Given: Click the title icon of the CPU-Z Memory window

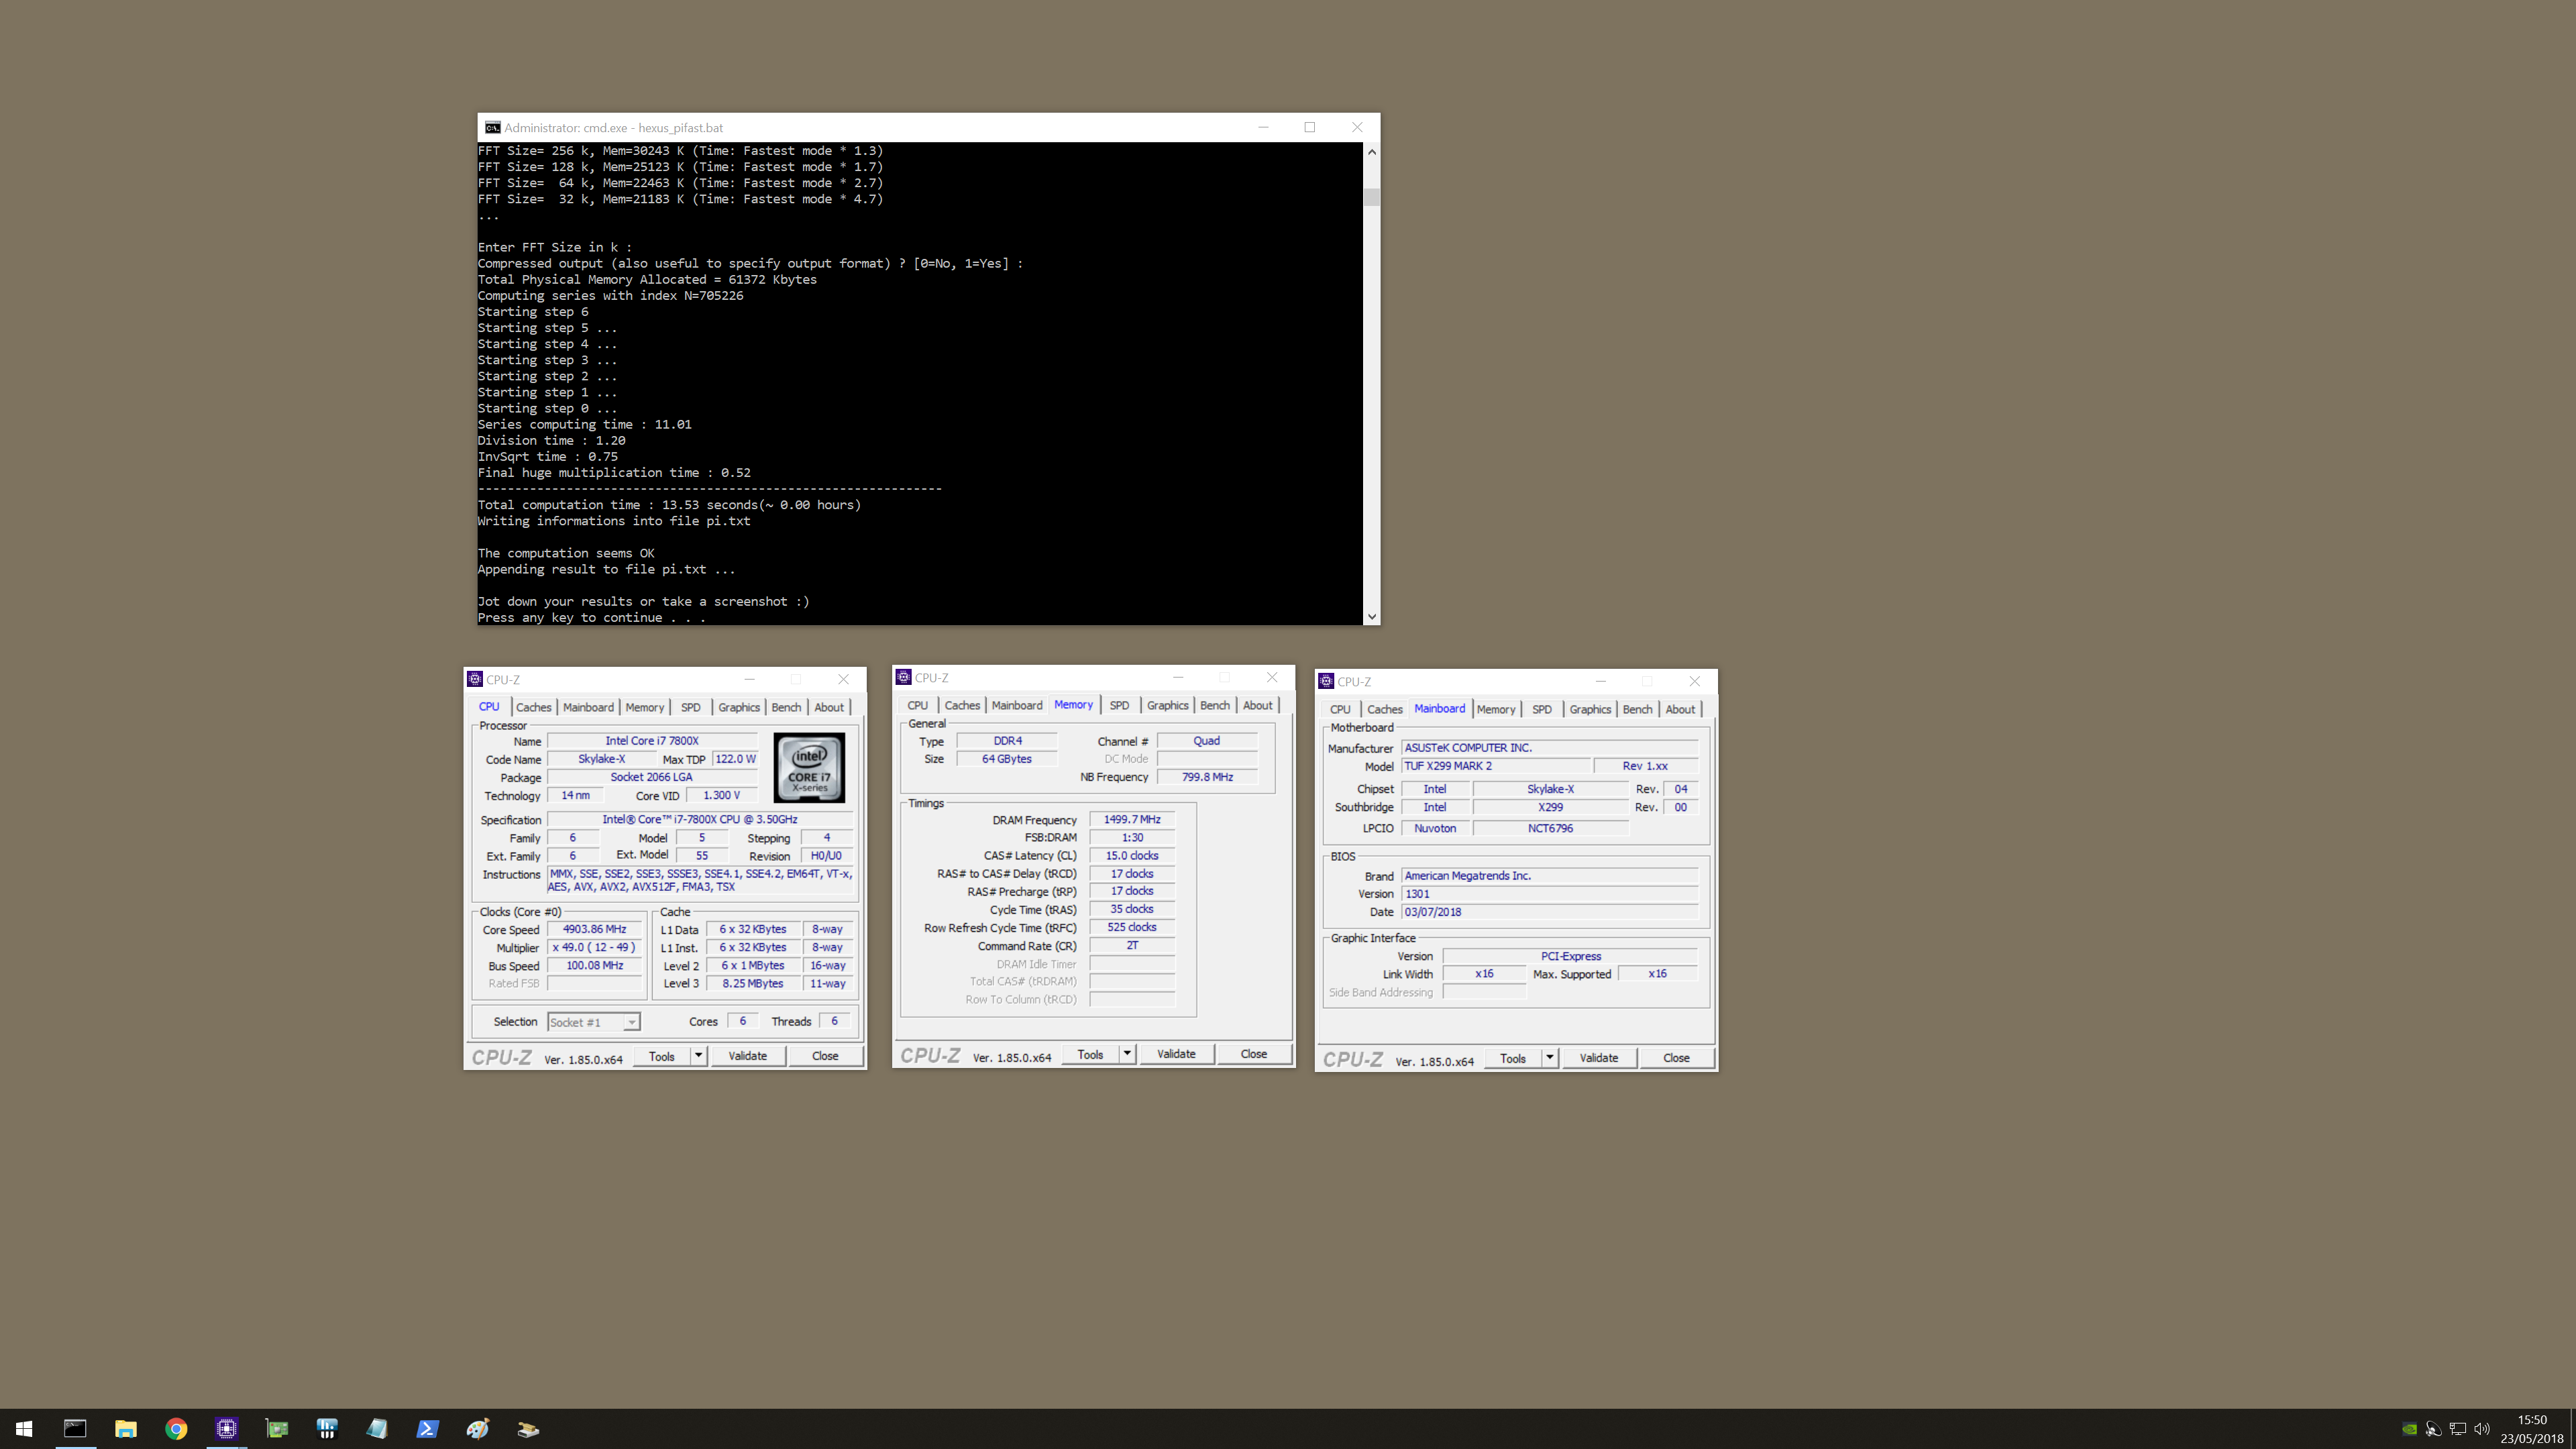Looking at the screenshot, I should point(904,677).
